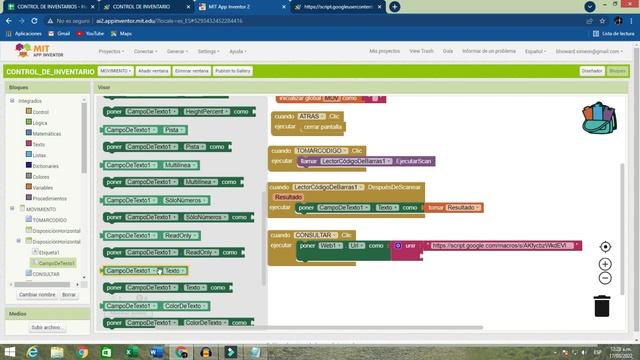Click the Cambiar nombre button
Image resolution: width=640 pixels, height=360 pixels.
point(37,295)
